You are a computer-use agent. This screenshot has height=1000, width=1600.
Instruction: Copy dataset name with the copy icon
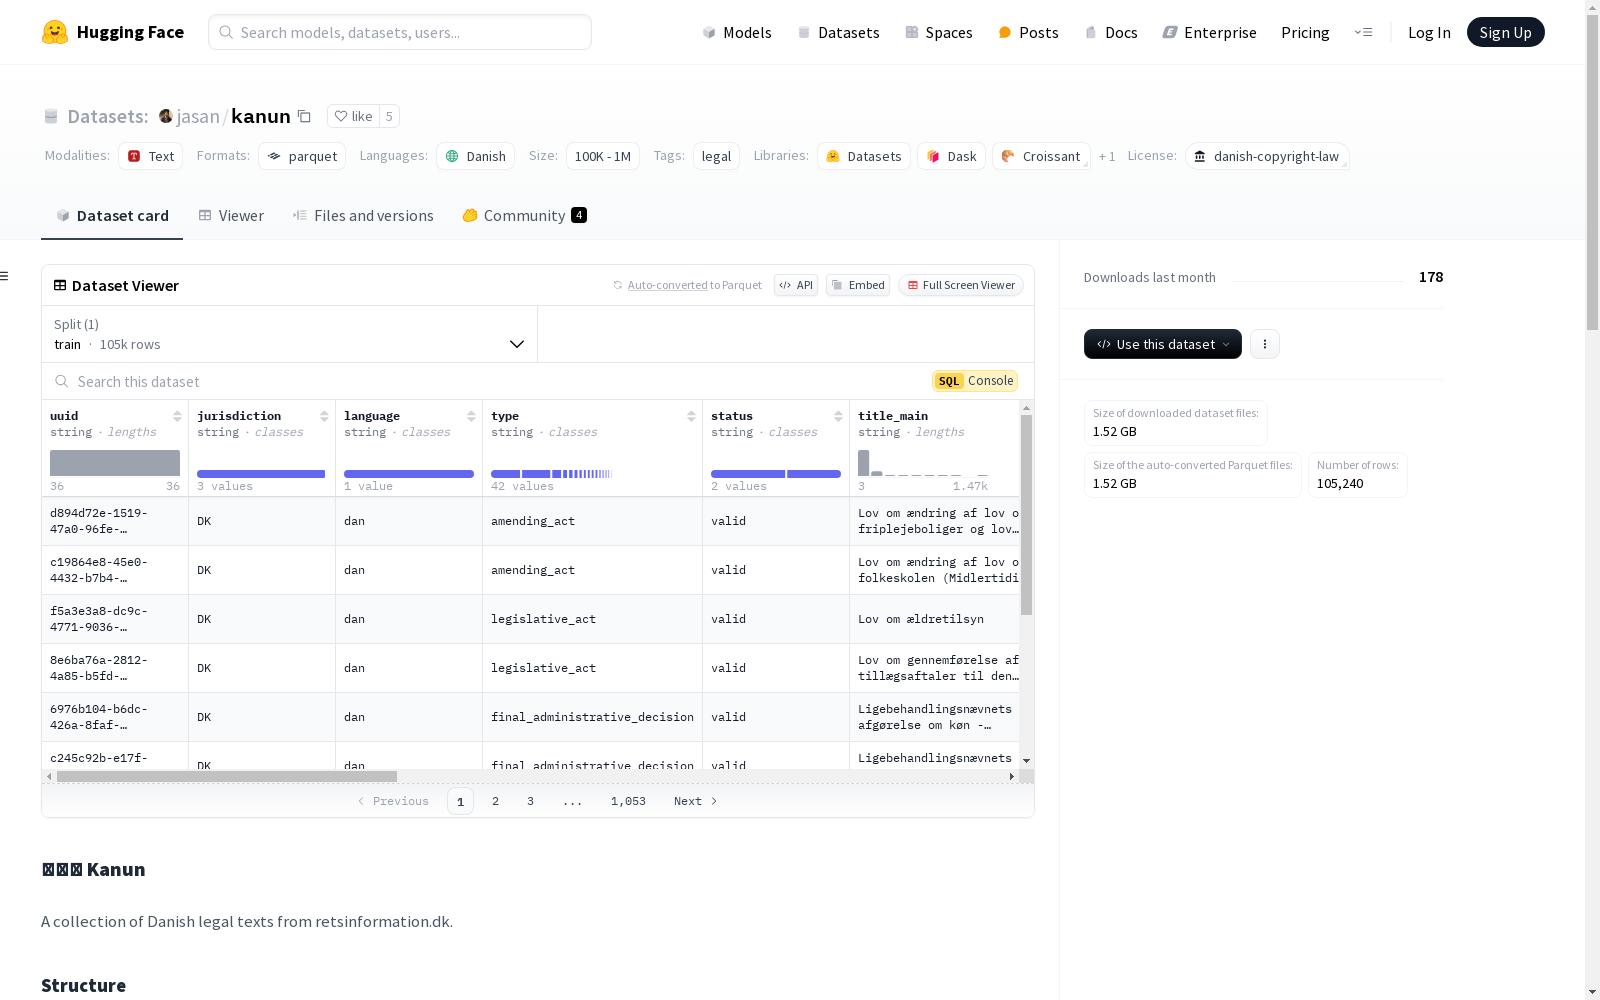(x=305, y=116)
